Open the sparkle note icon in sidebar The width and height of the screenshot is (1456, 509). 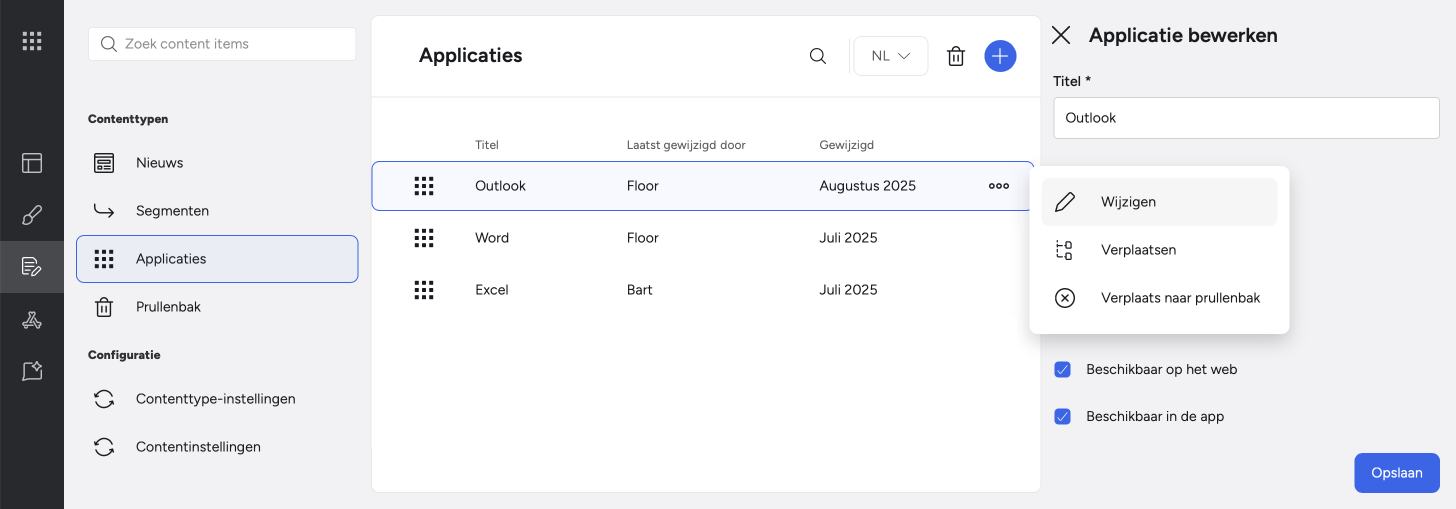click(32, 372)
